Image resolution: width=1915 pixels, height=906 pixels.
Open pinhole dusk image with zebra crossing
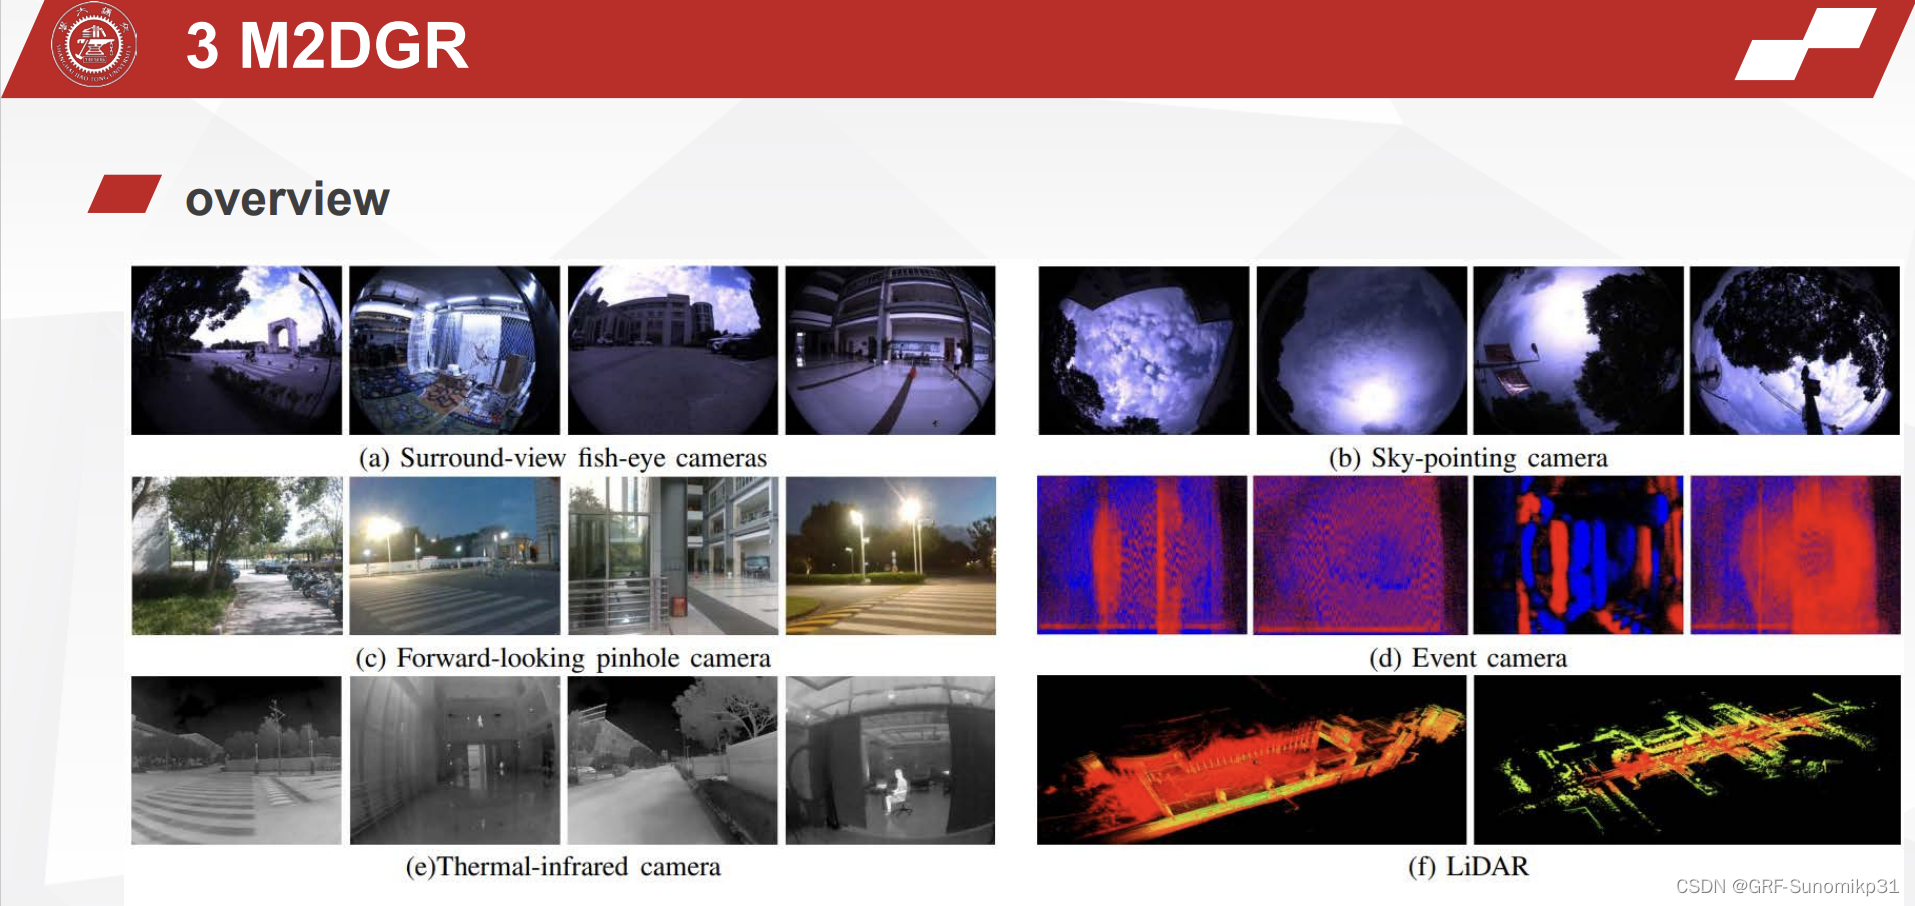point(454,555)
